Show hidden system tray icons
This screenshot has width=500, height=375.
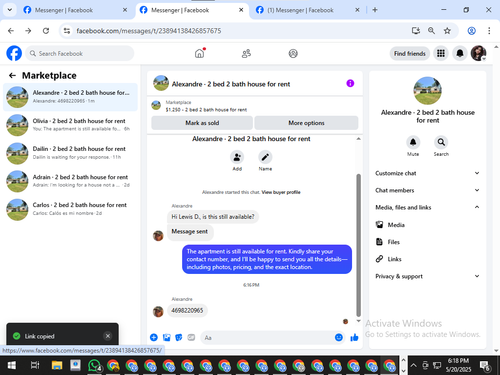point(413,365)
